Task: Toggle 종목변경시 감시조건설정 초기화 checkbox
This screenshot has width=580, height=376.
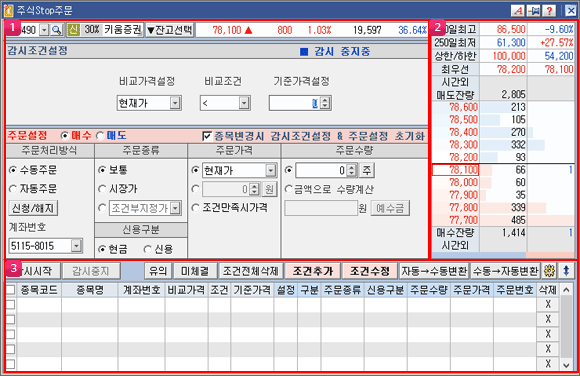Action: pyautogui.click(x=207, y=136)
